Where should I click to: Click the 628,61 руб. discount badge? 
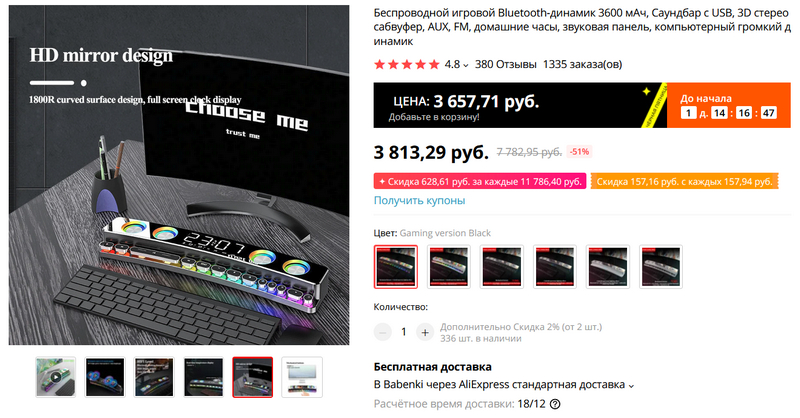(480, 182)
